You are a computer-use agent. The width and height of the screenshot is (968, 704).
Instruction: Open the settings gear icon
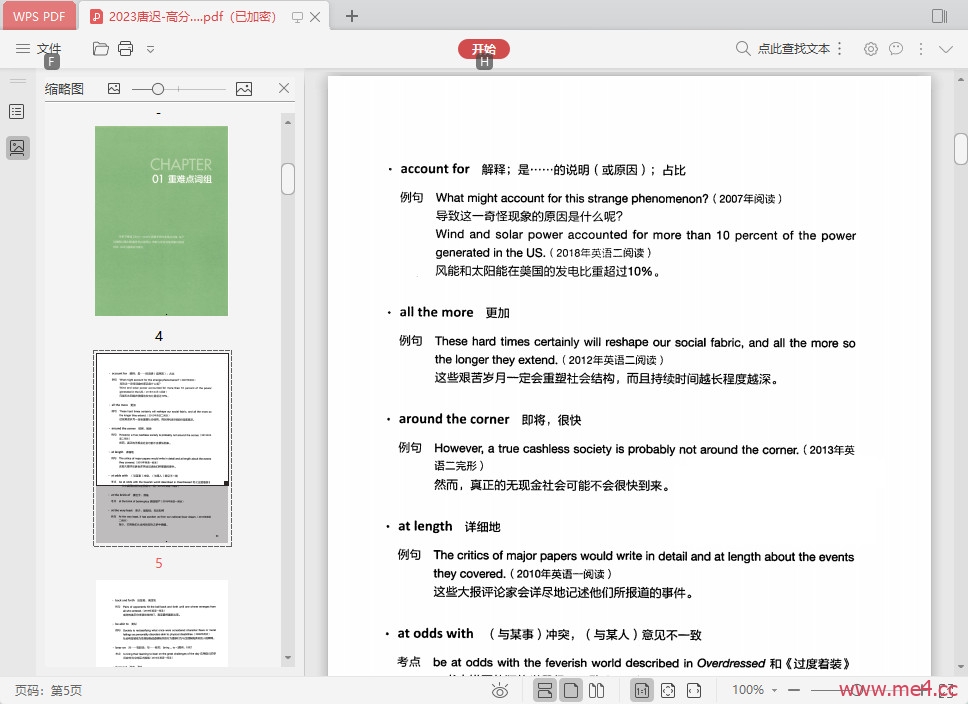tap(870, 49)
